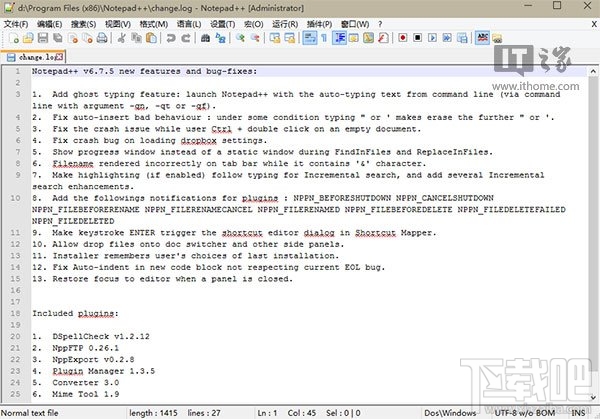Viewport: 600px width, 419px height.
Task: Click the Copy toolbar icon
Action: coord(137,38)
